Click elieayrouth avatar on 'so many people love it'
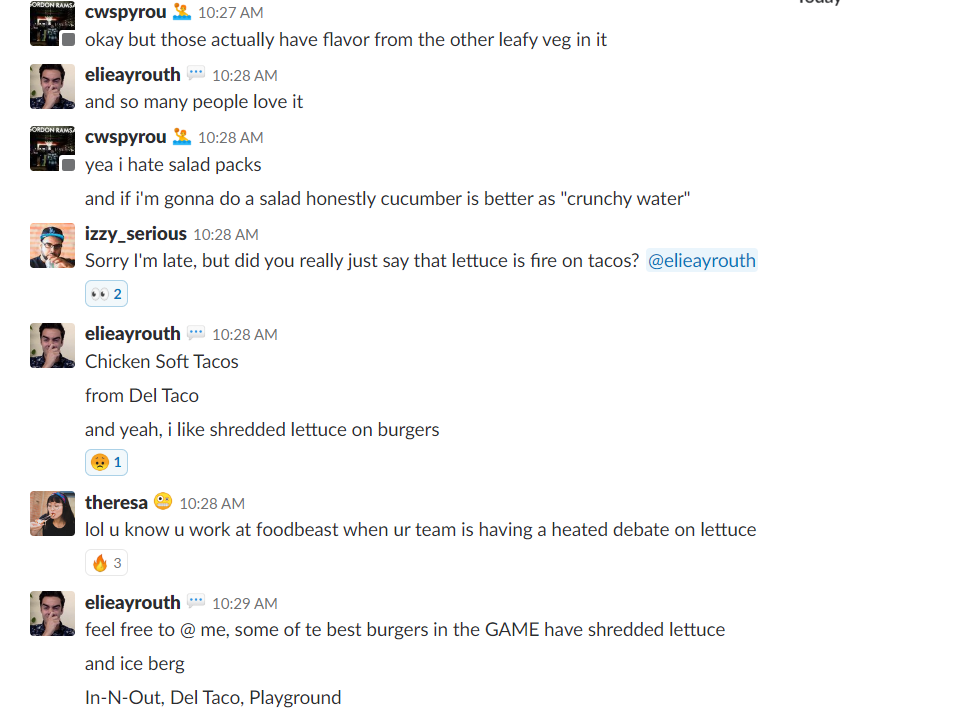973x715 pixels. pos(52,86)
